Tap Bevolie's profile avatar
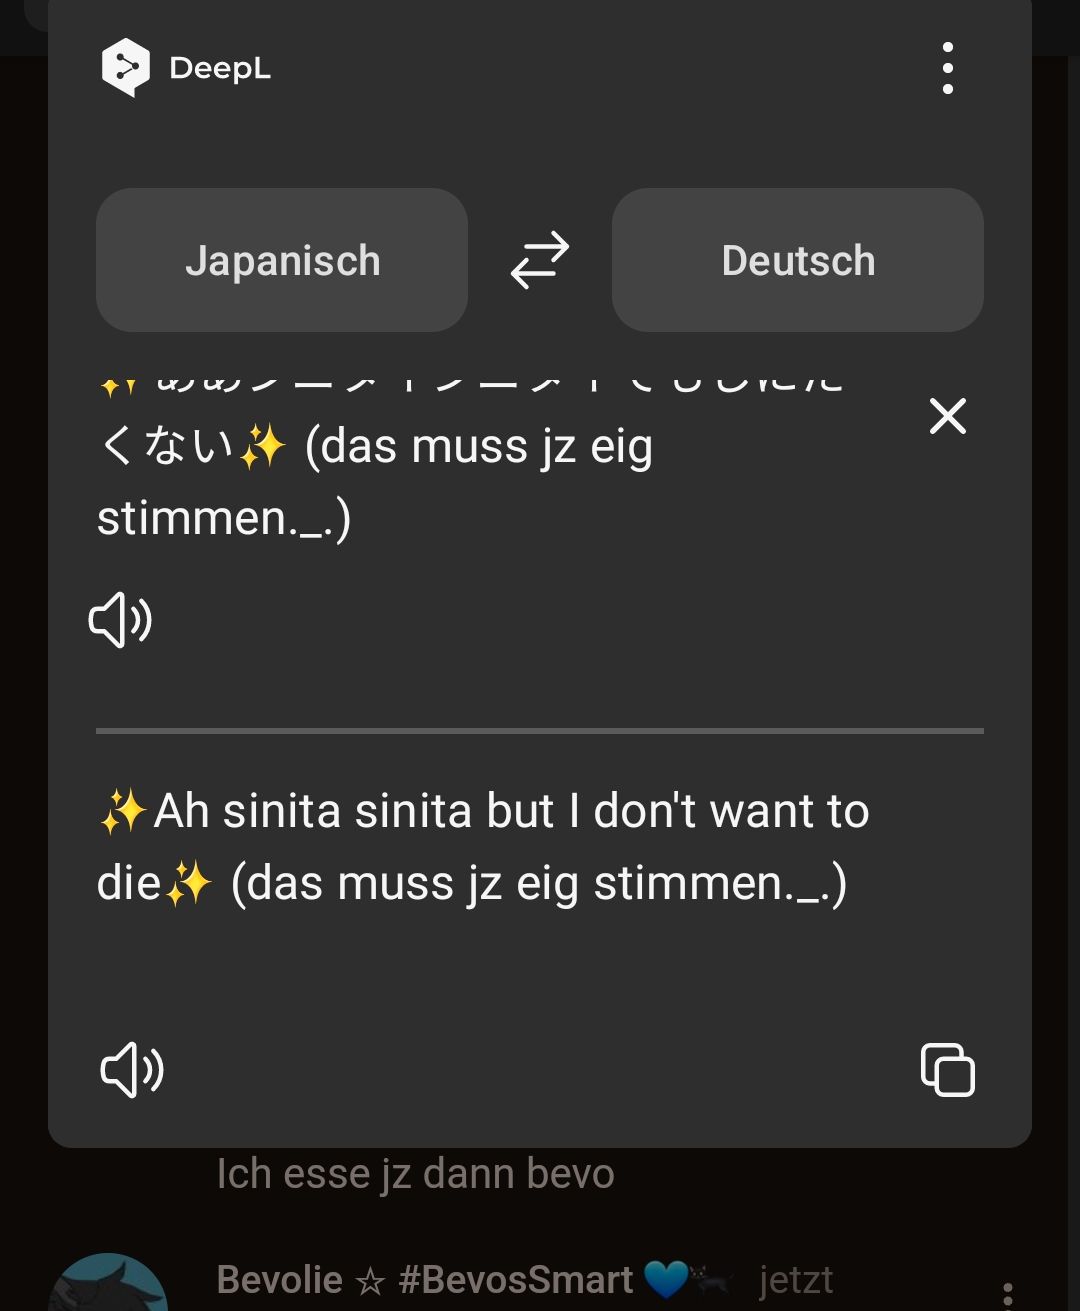The image size is (1080, 1311). coord(108,1285)
